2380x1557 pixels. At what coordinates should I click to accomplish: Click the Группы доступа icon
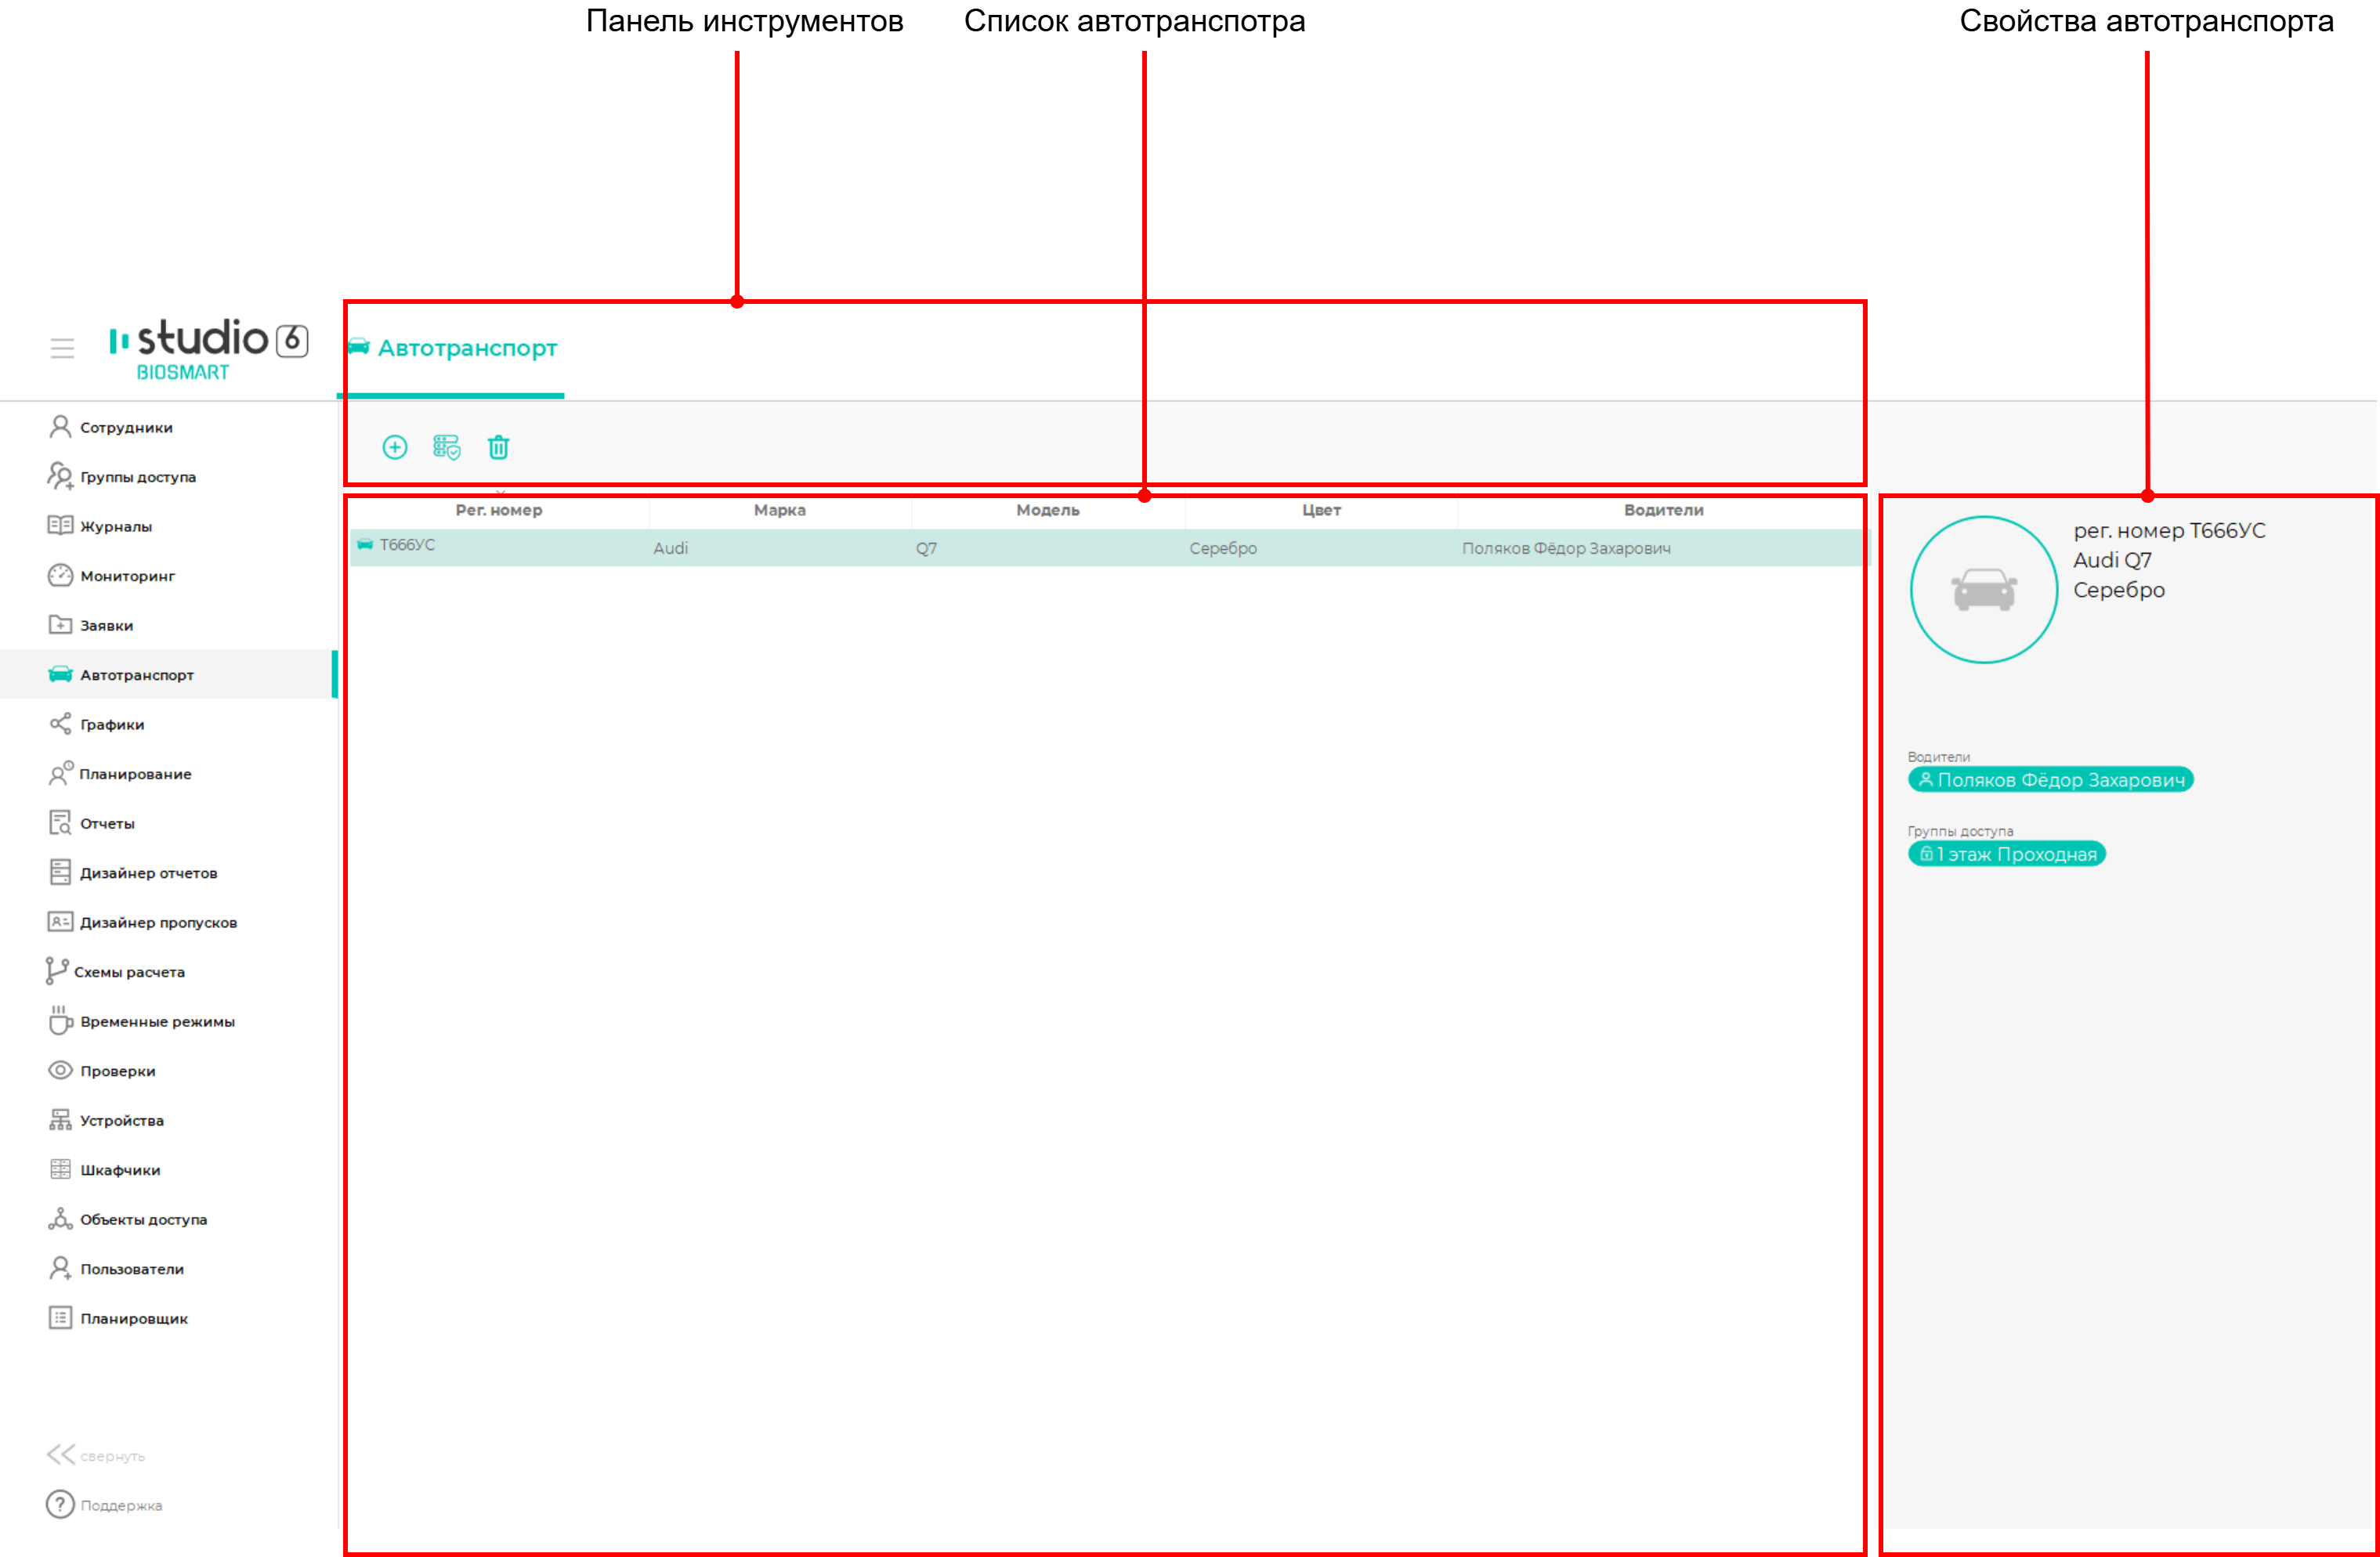coord(60,476)
